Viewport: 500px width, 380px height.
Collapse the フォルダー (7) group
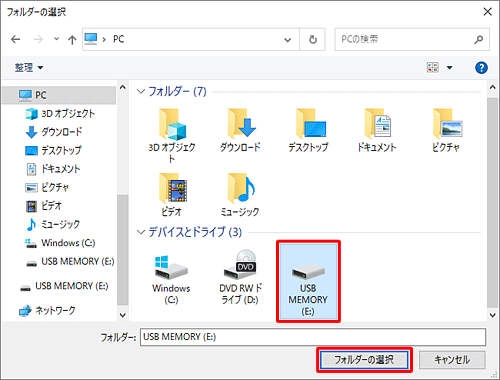coord(141,91)
